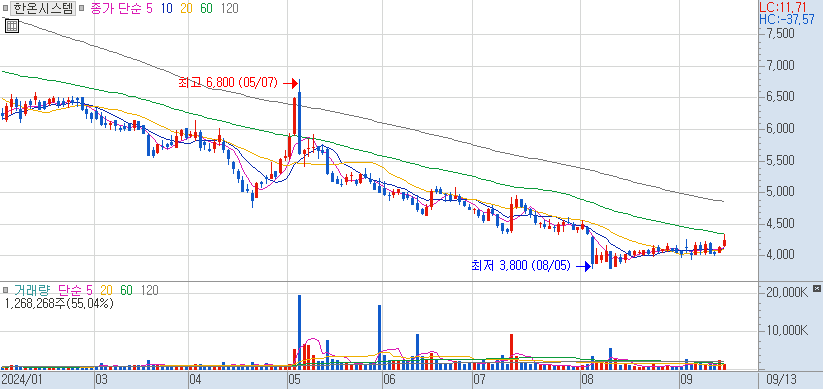Select the orange 20 volume average label
The image size is (823, 389).
[x=107, y=290]
